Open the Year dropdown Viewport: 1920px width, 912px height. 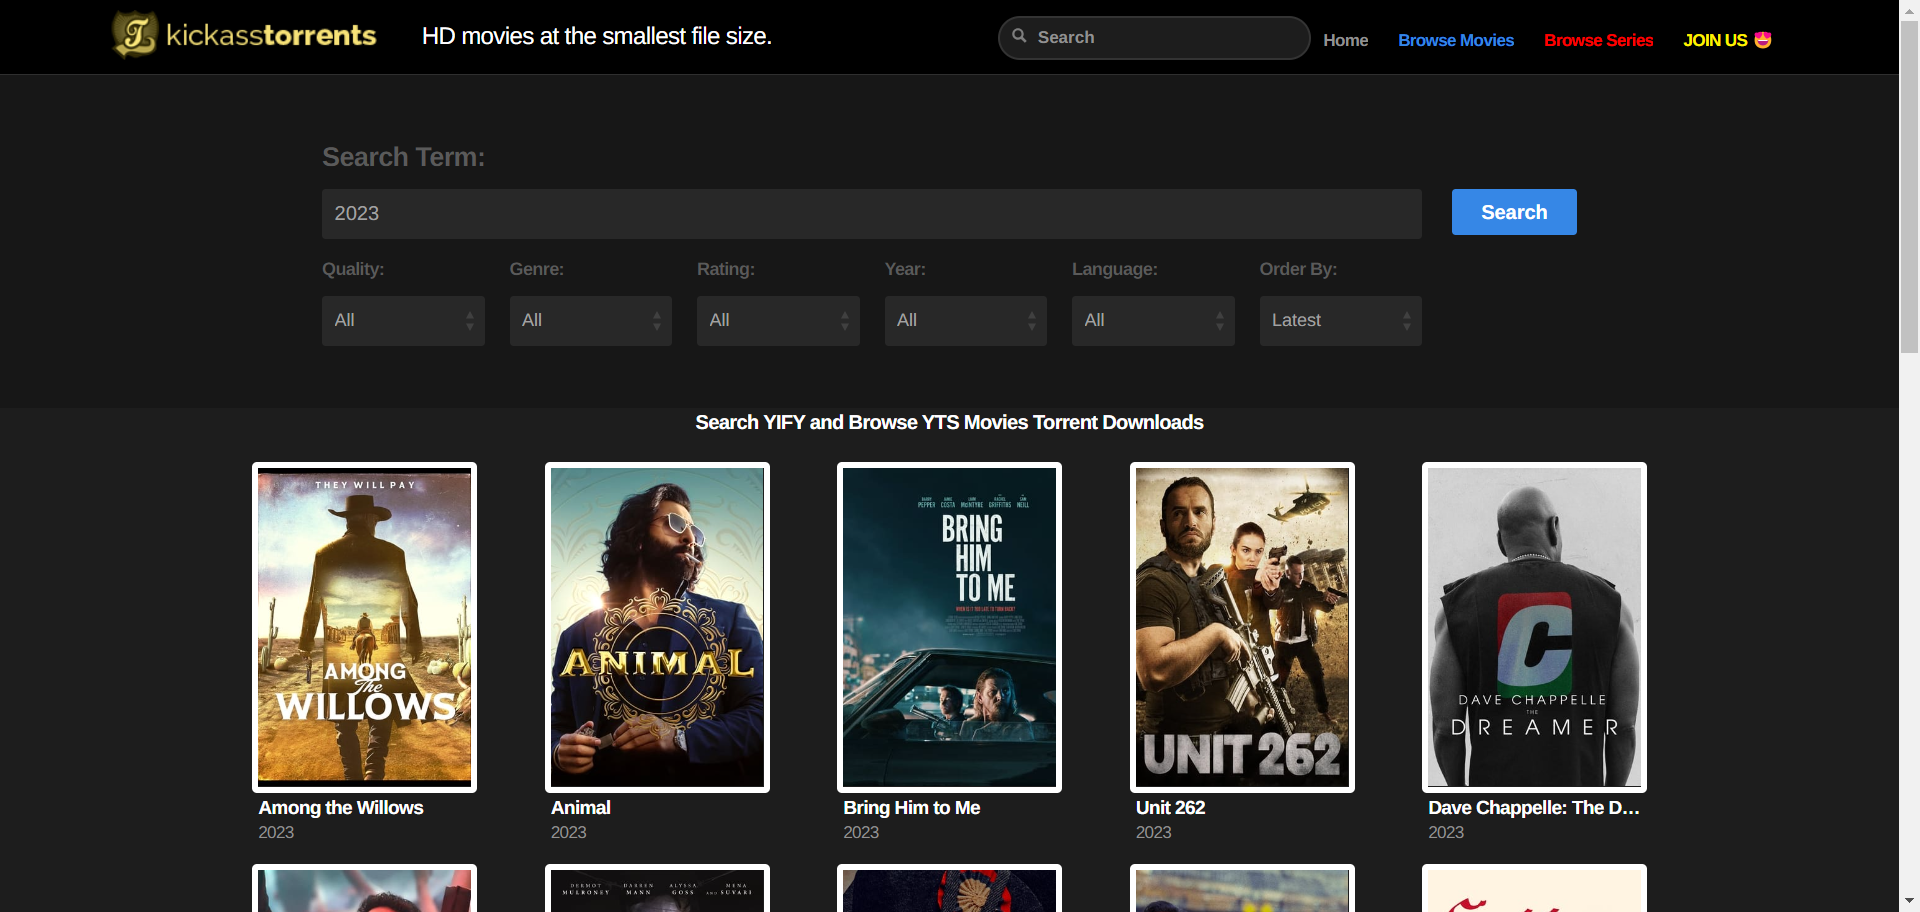pyautogui.click(x=966, y=320)
